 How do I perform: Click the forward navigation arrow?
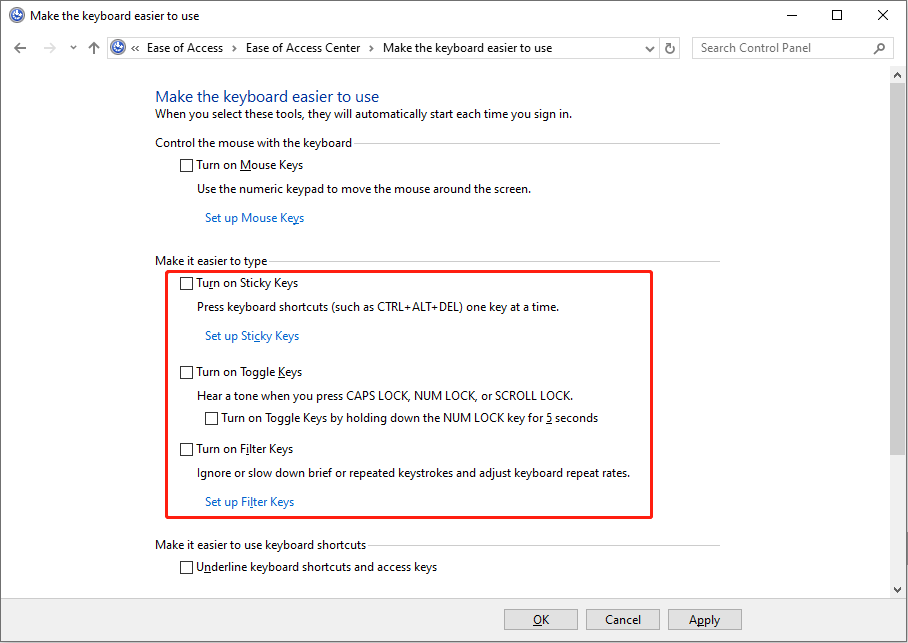47,47
